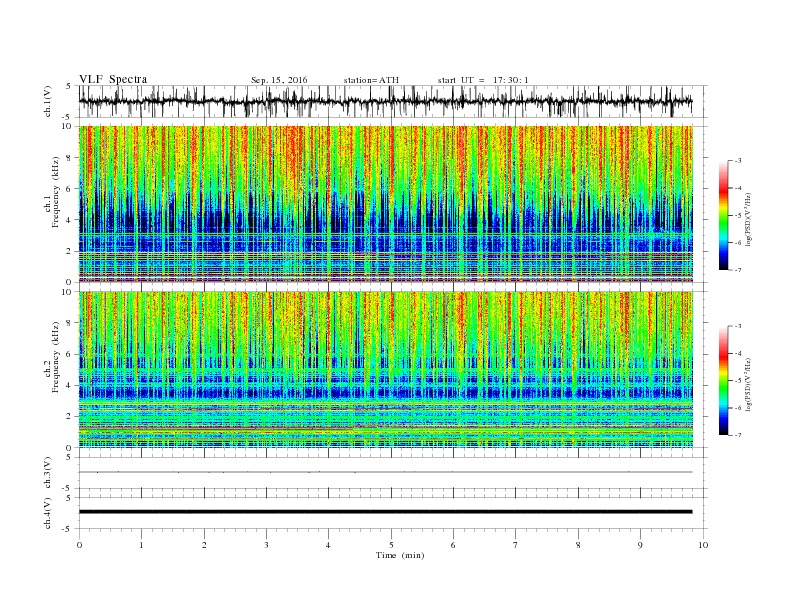
Task: Click time axis tick label "2"
Action: [x=204, y=545]
